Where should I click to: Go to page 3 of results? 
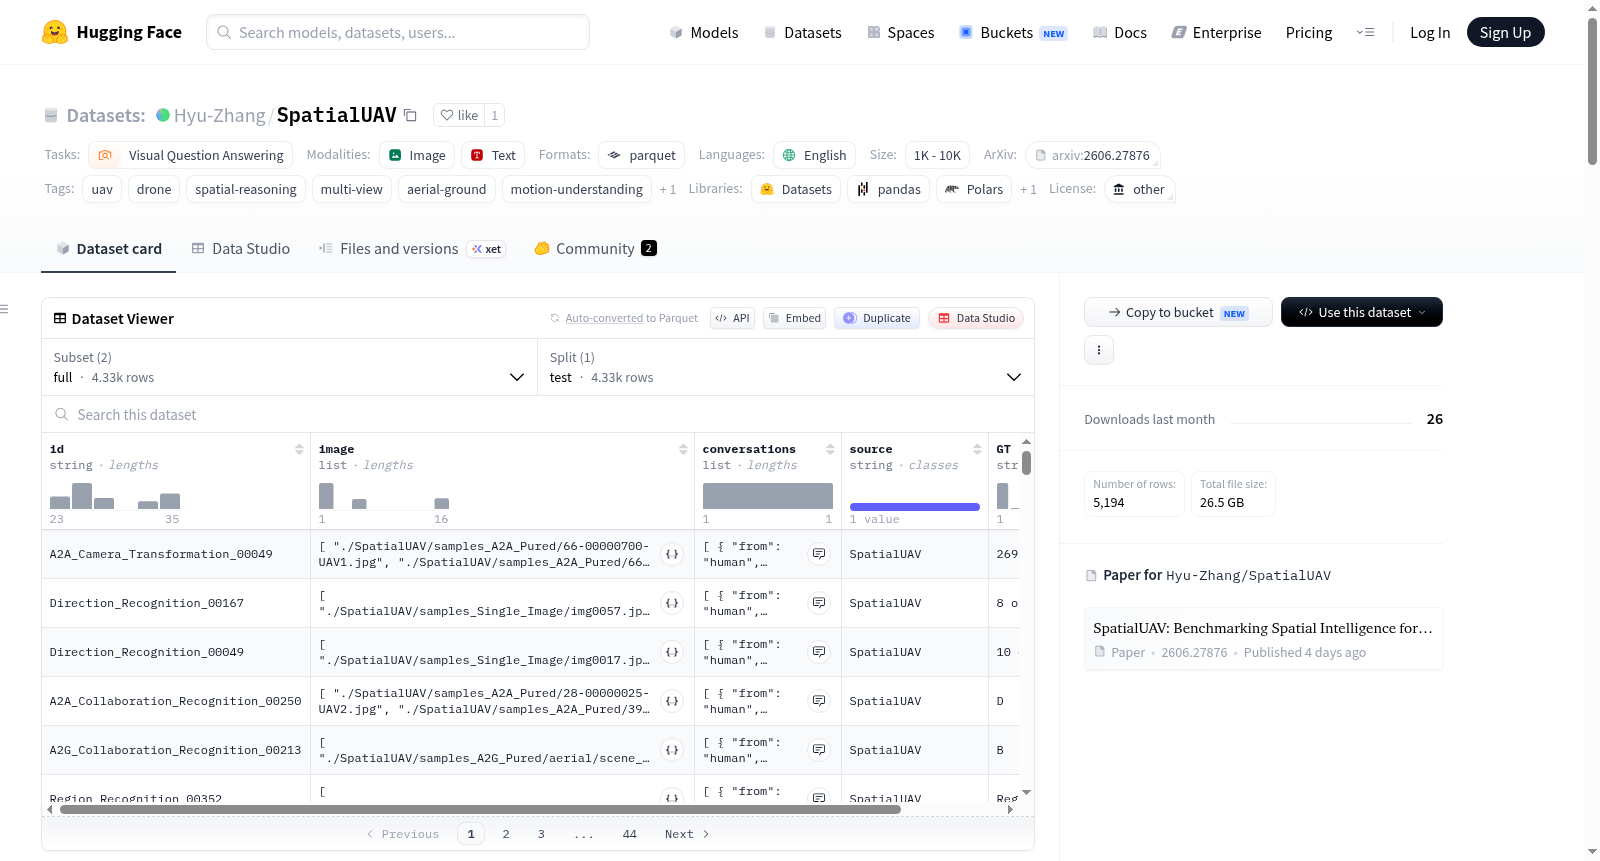541,834
